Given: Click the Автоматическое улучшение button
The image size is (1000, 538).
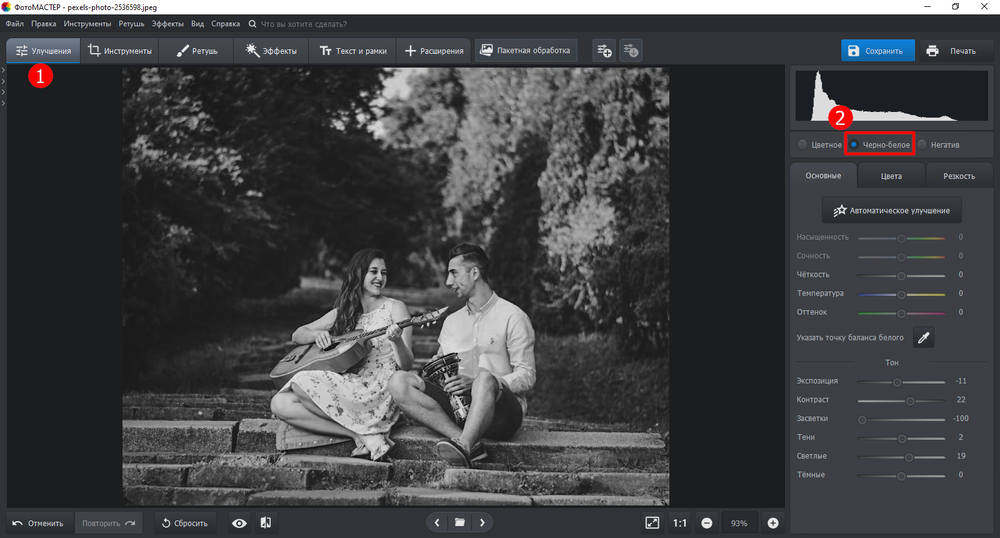Looking at the screenshot, I should pos(891,211).
